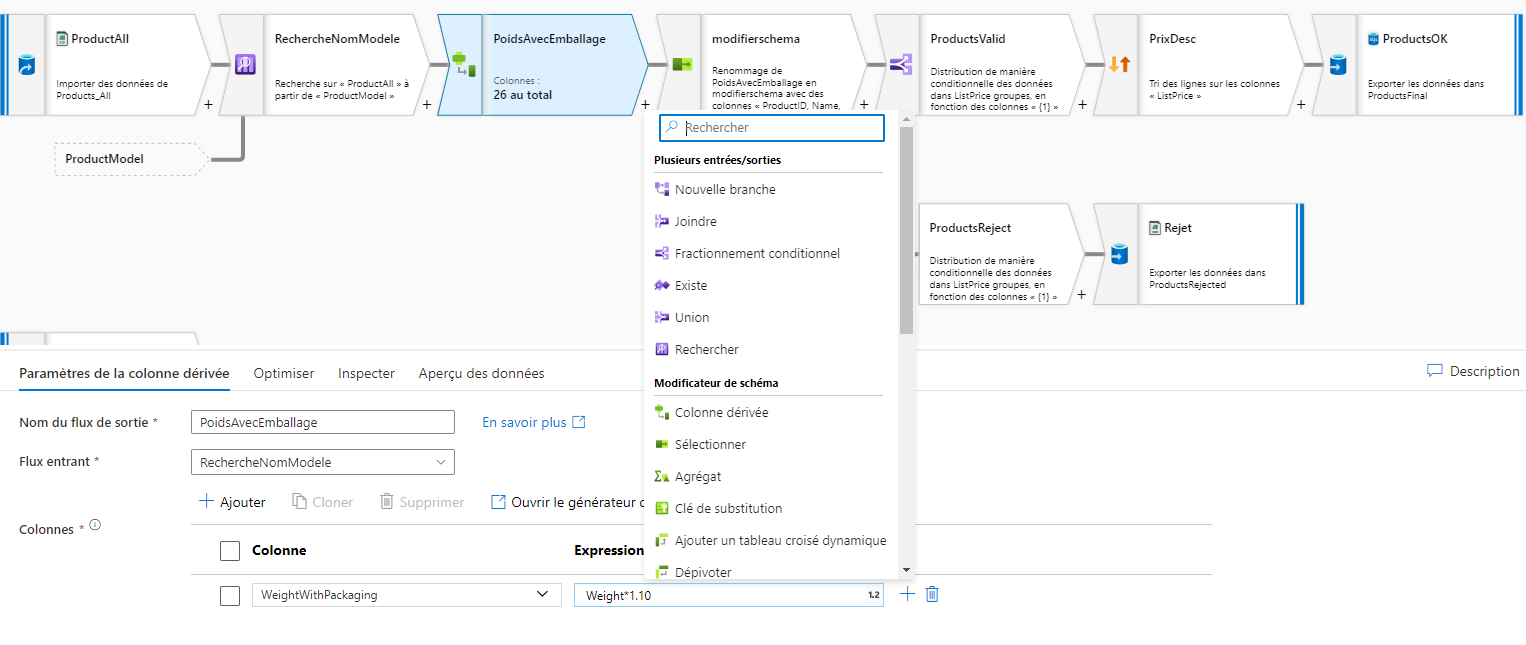Click the sink icon before the Rejet node
This screenshot has height=645, width=1526.
tap(1116, 252)
